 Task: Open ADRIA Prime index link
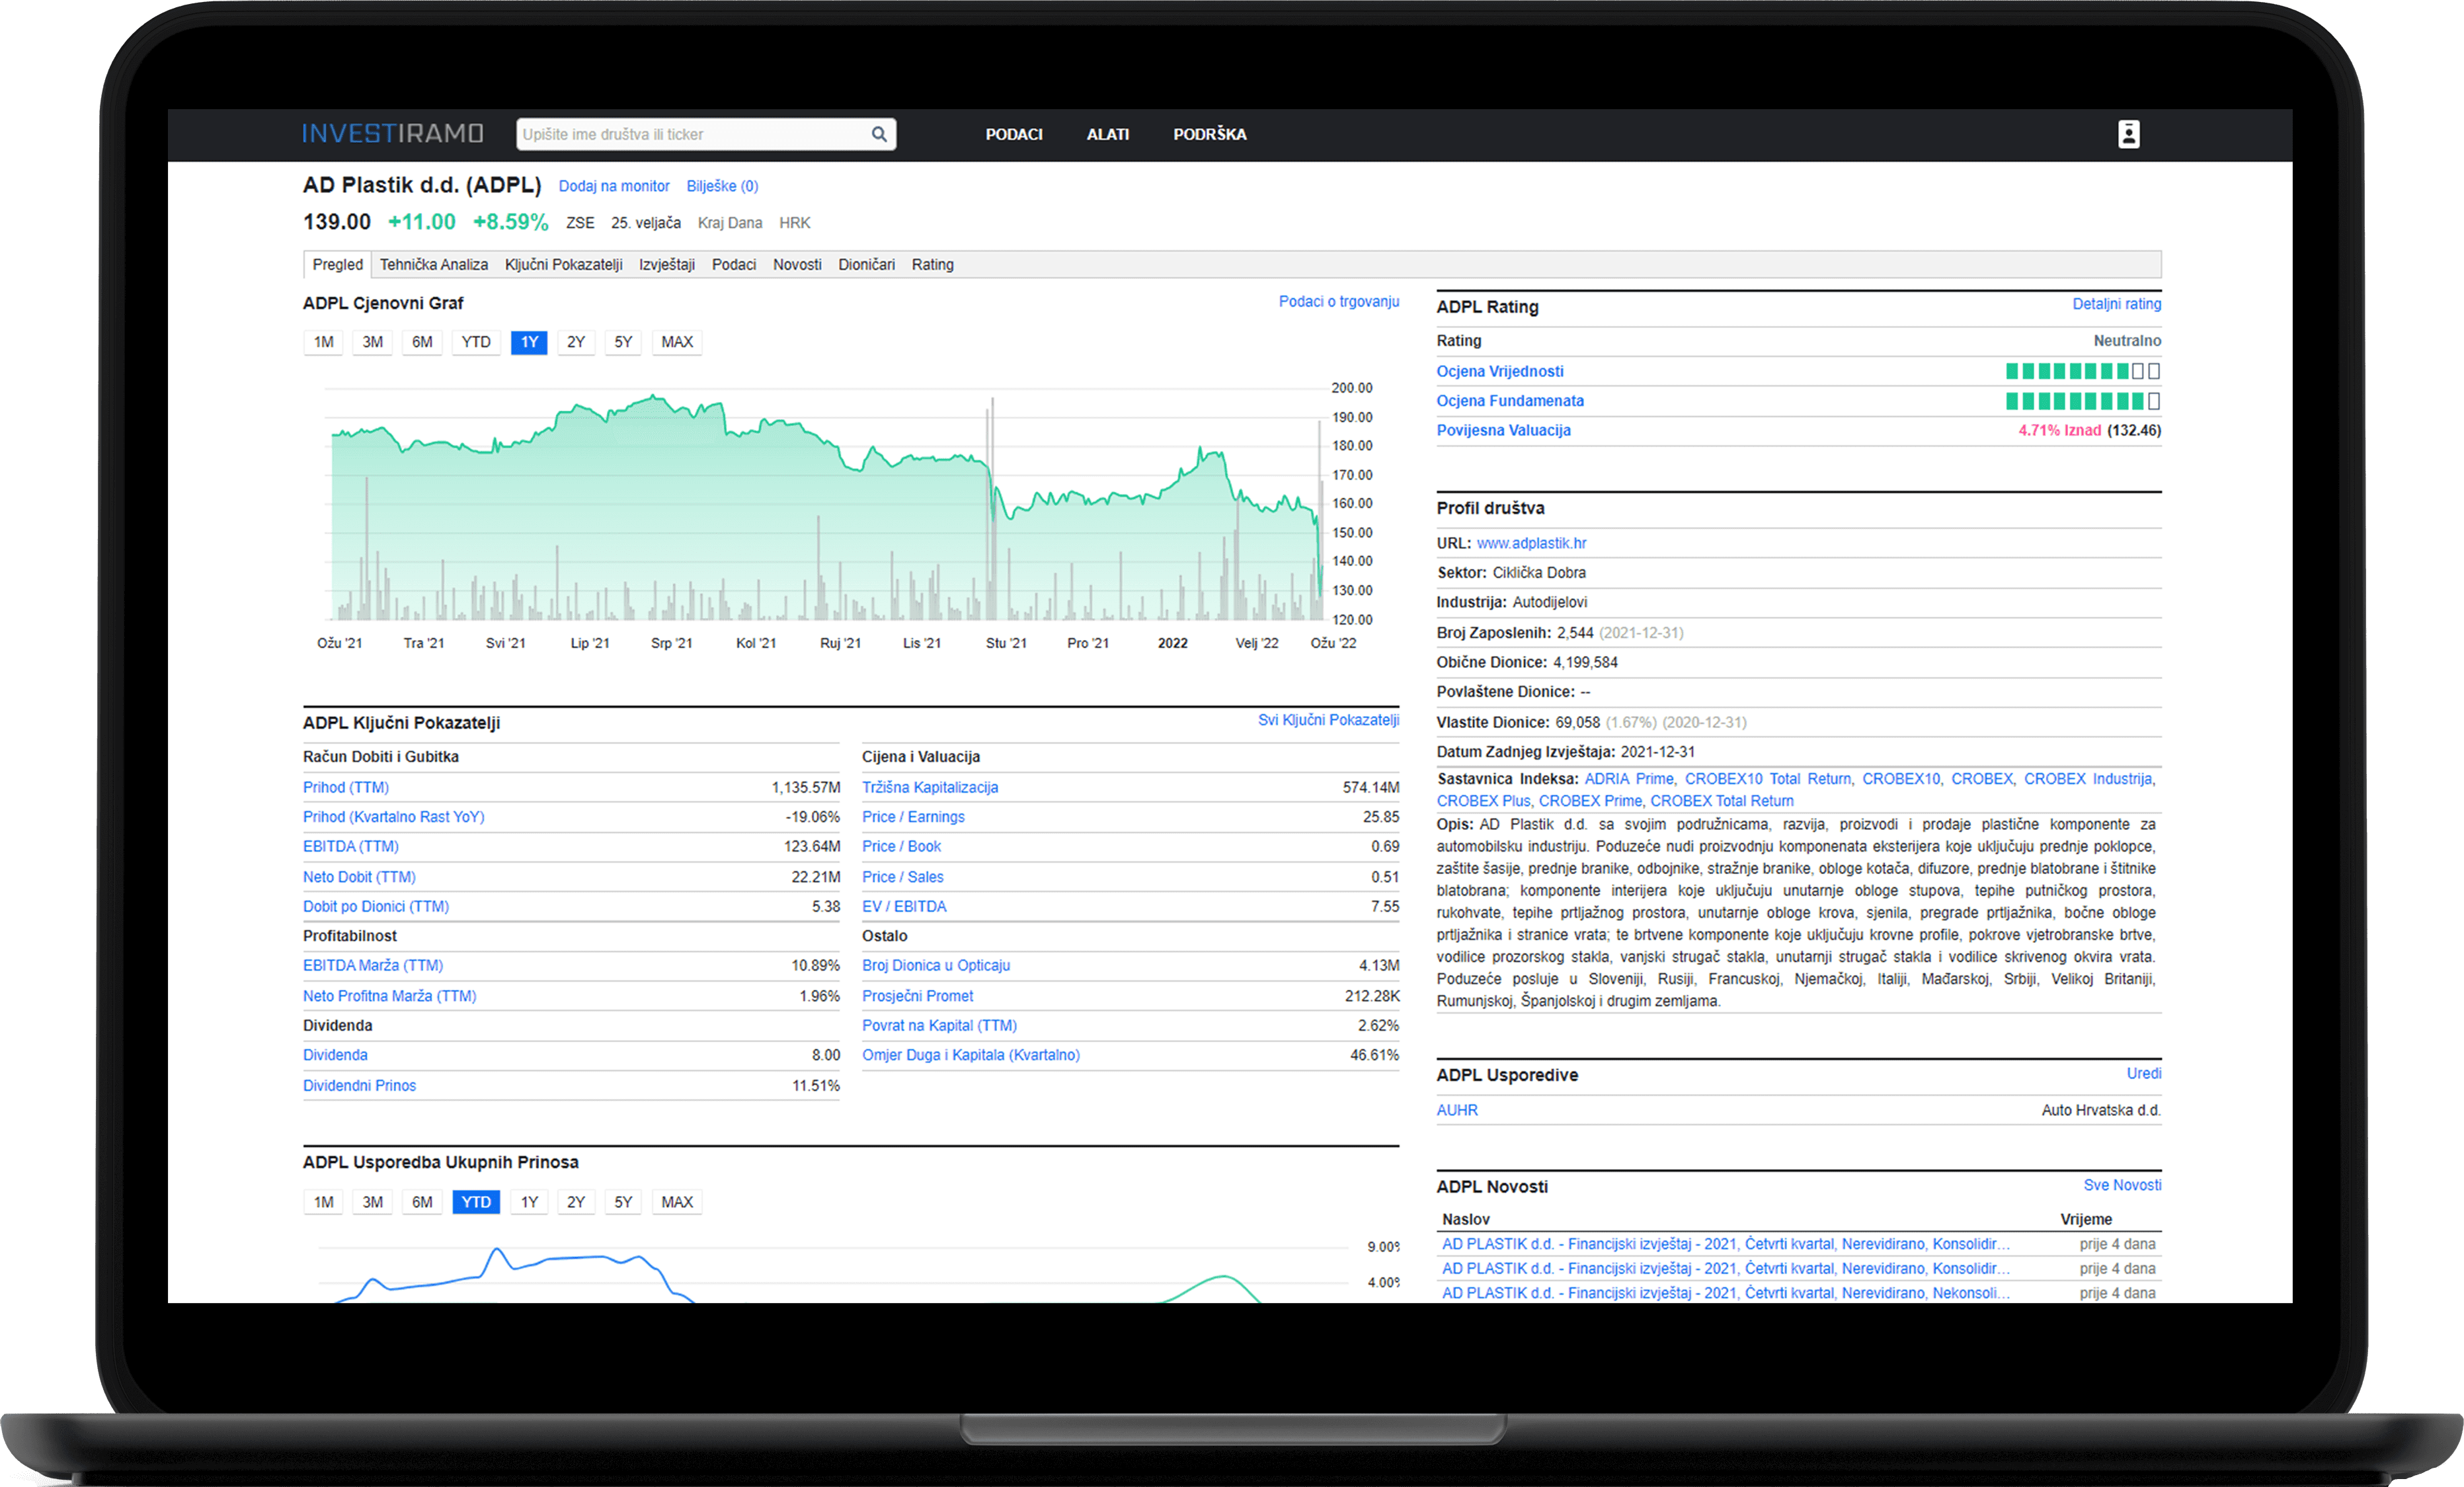[1629, 779]
